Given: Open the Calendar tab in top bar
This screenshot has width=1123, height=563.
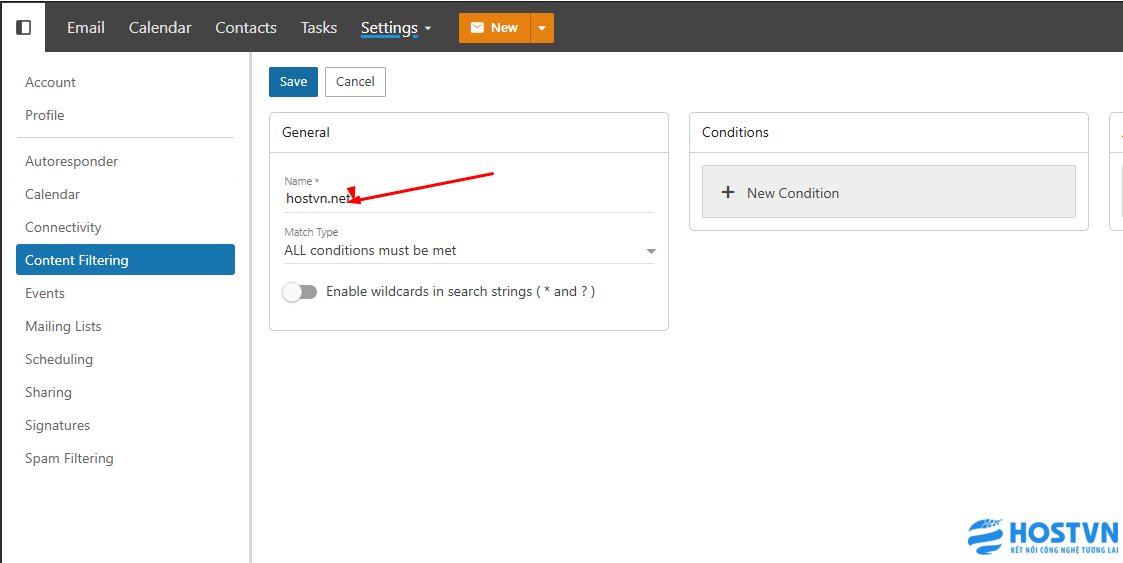Looking at the screenshot, I should 160,28.
